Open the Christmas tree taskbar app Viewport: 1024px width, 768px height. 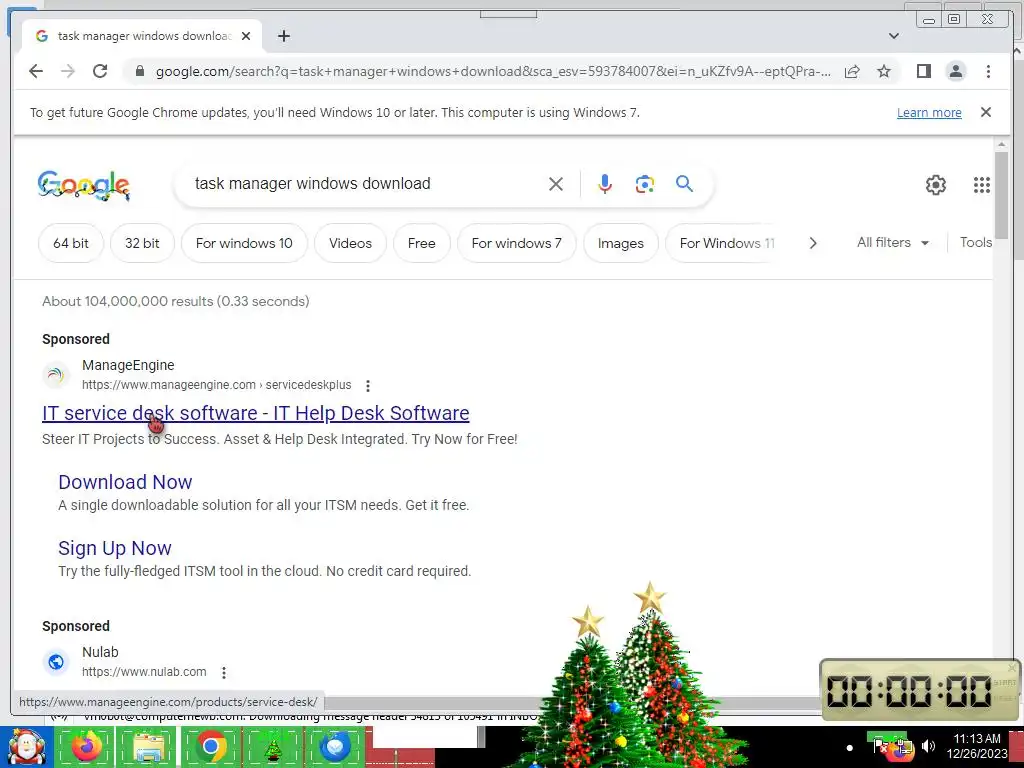click(273, 746)
